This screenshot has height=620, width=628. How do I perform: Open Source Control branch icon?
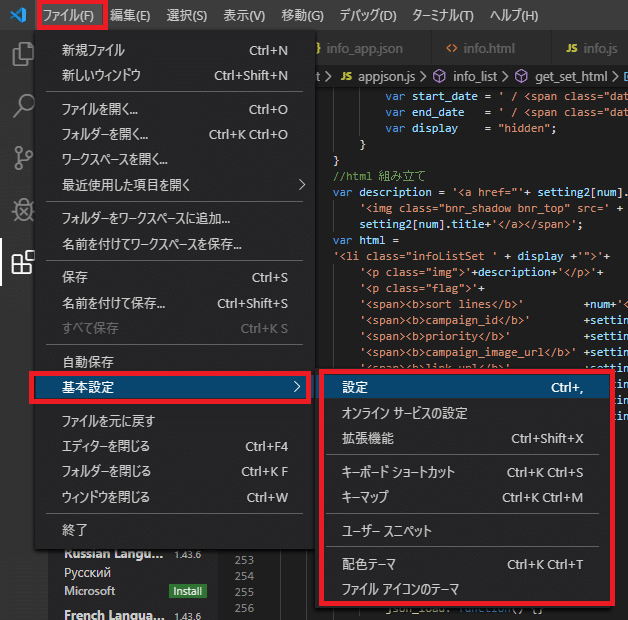23,158
